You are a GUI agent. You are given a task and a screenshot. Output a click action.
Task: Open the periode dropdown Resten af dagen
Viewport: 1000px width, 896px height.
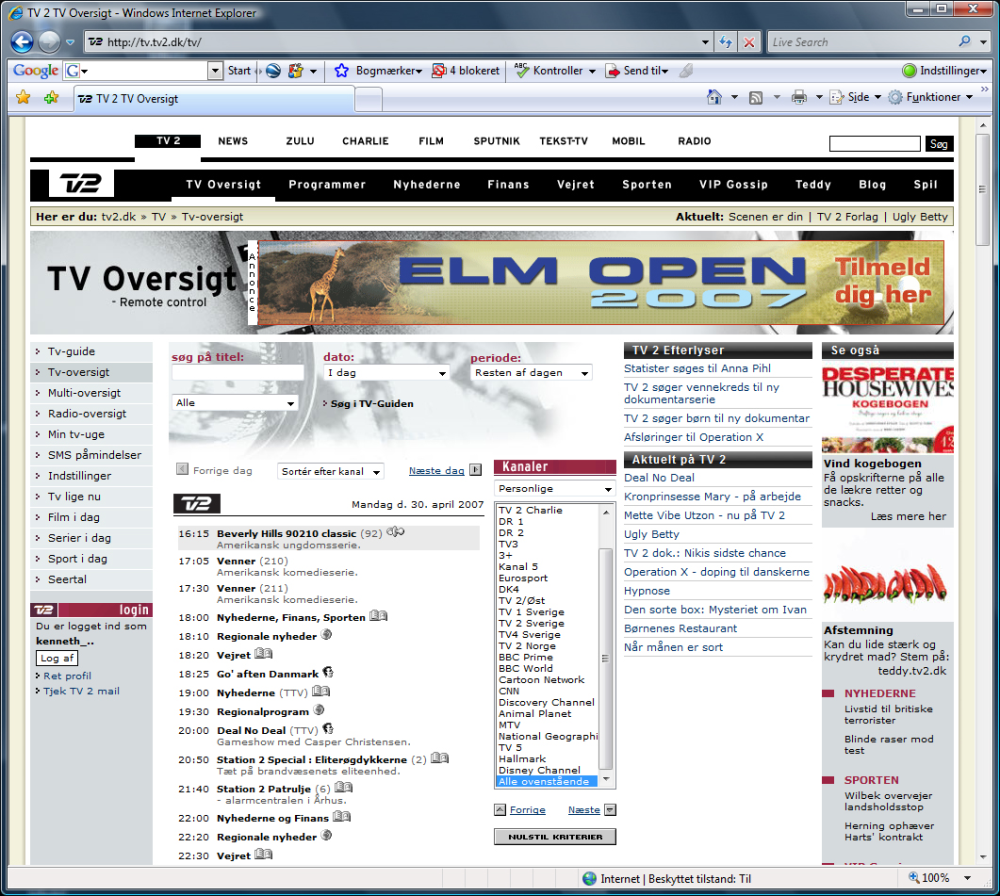tap(531, 372)
